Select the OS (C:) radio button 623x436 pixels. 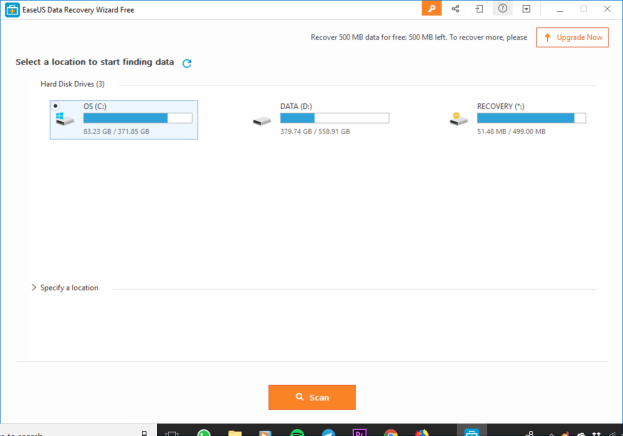click(55, 105)
